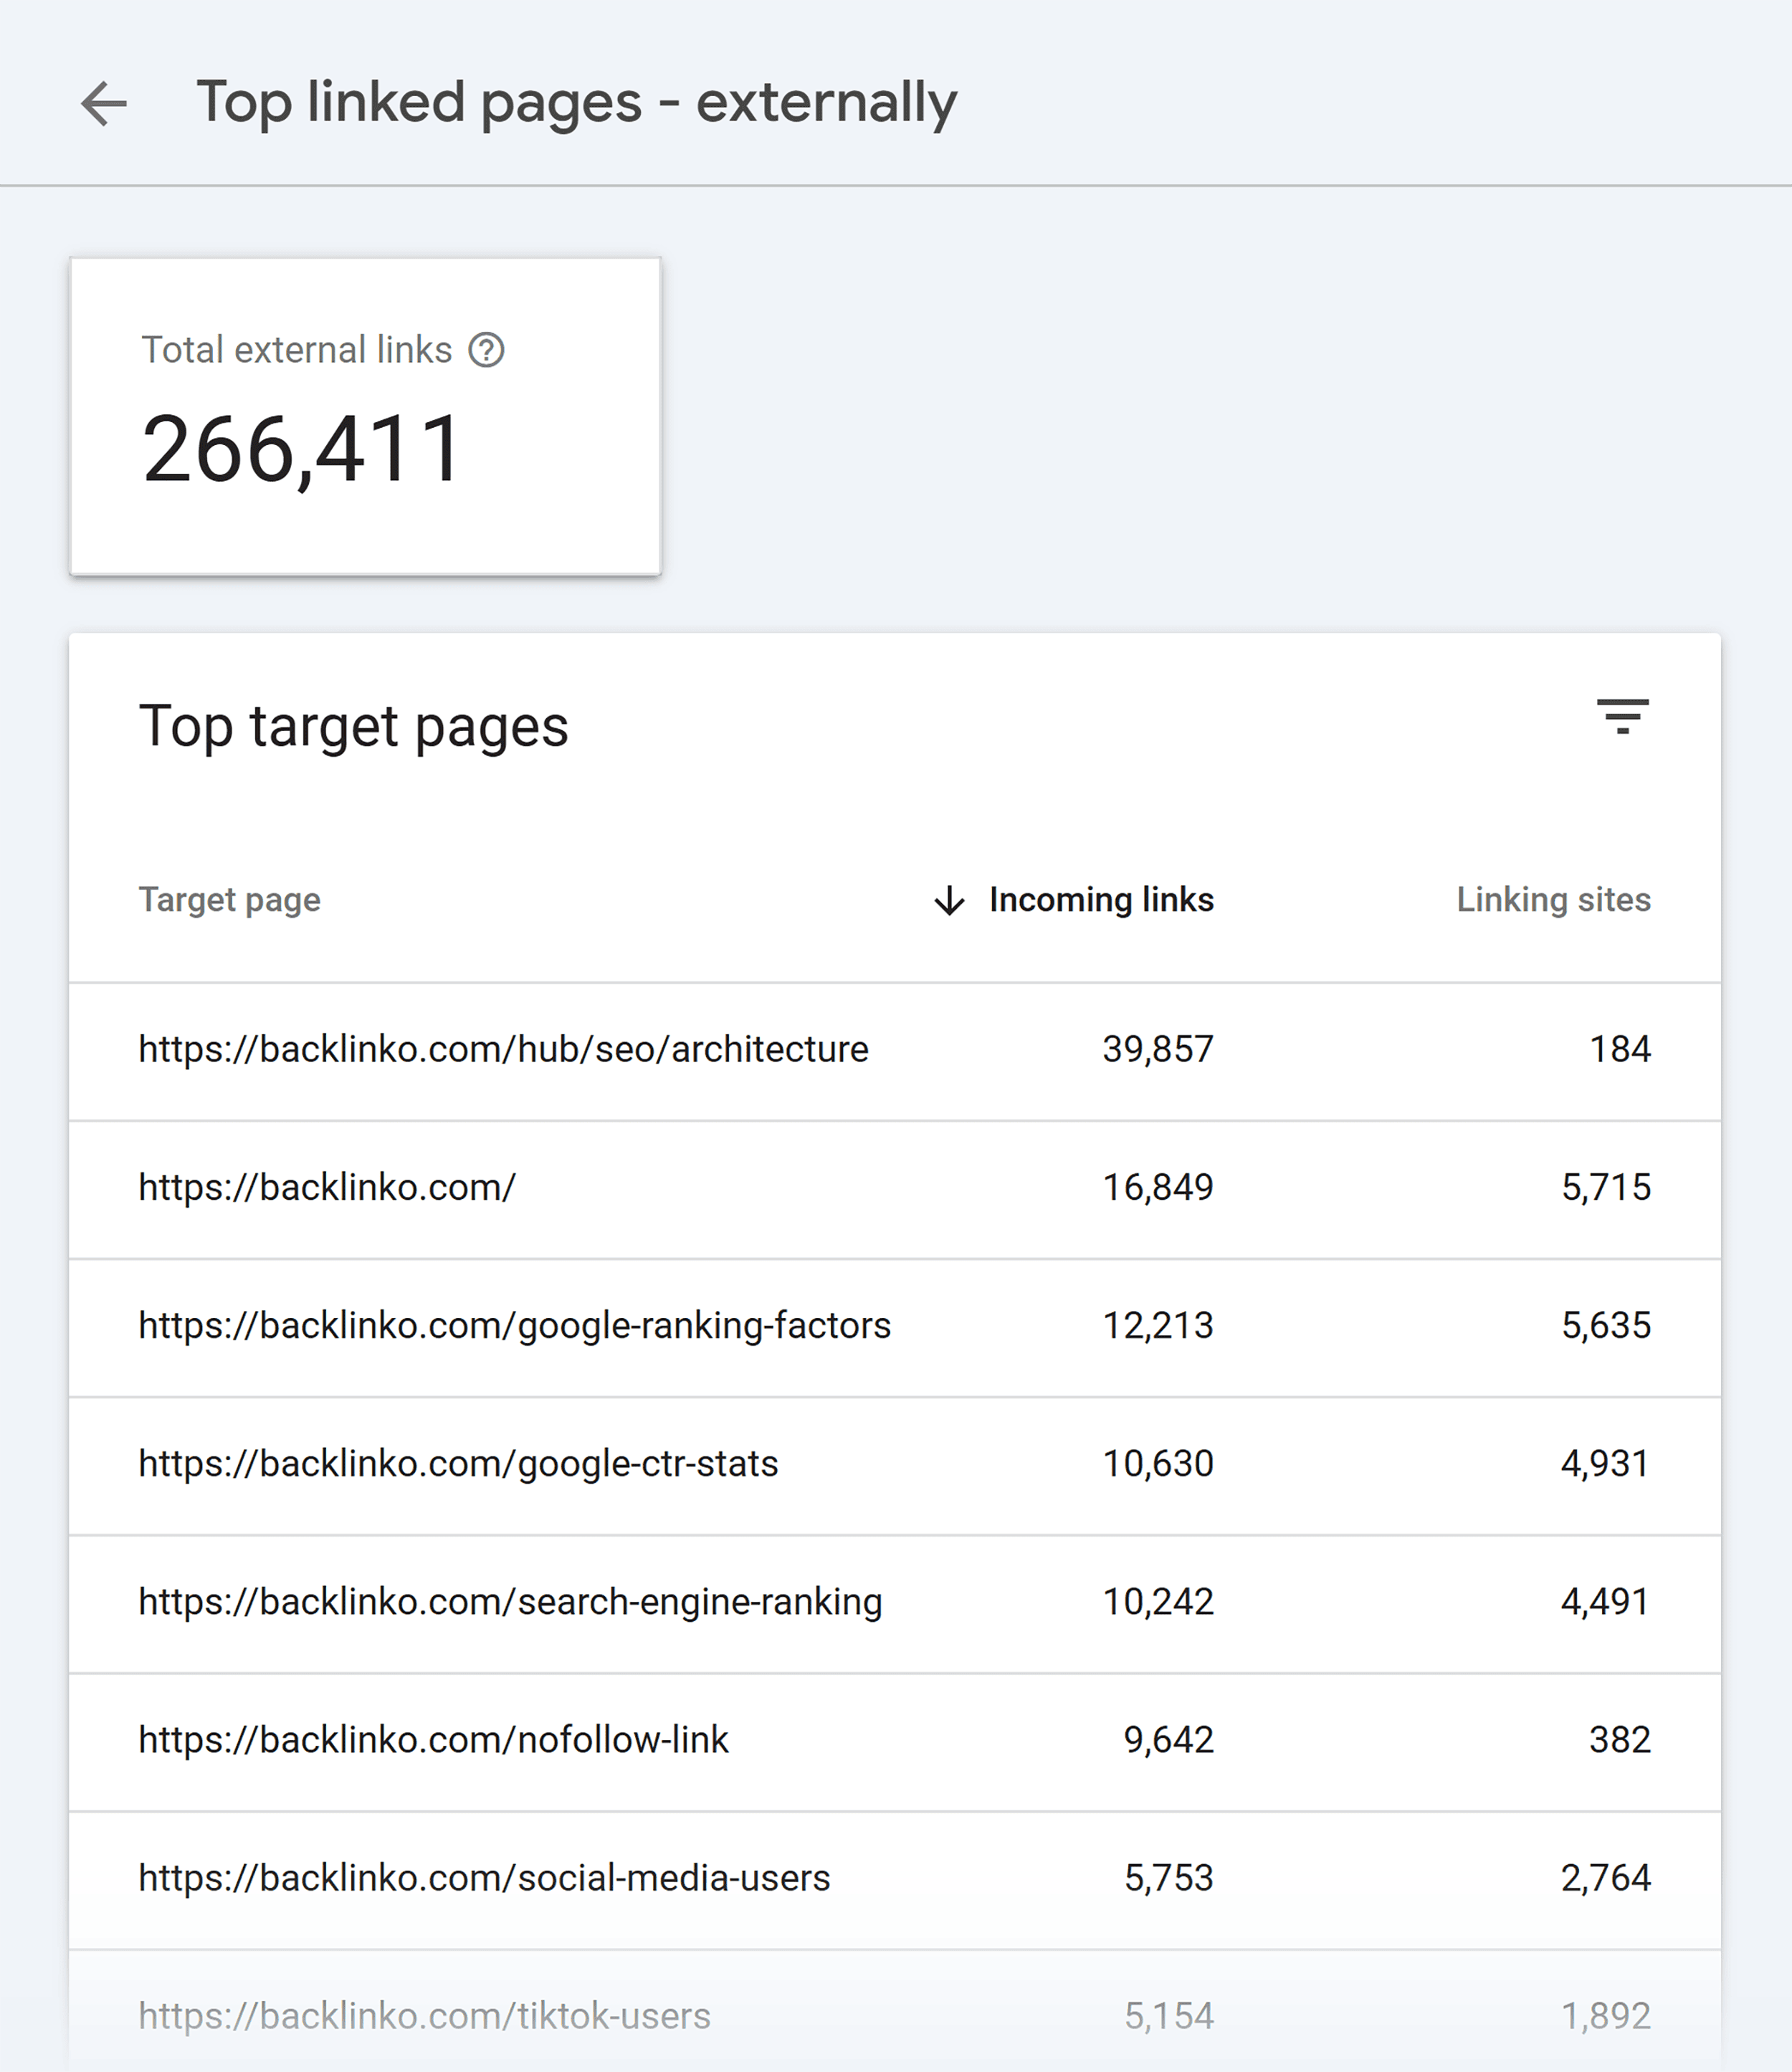Viewport: 1792px width, 2072px height.
Task: Select the 382 linking sites value
Action: click(1620, 1739)
